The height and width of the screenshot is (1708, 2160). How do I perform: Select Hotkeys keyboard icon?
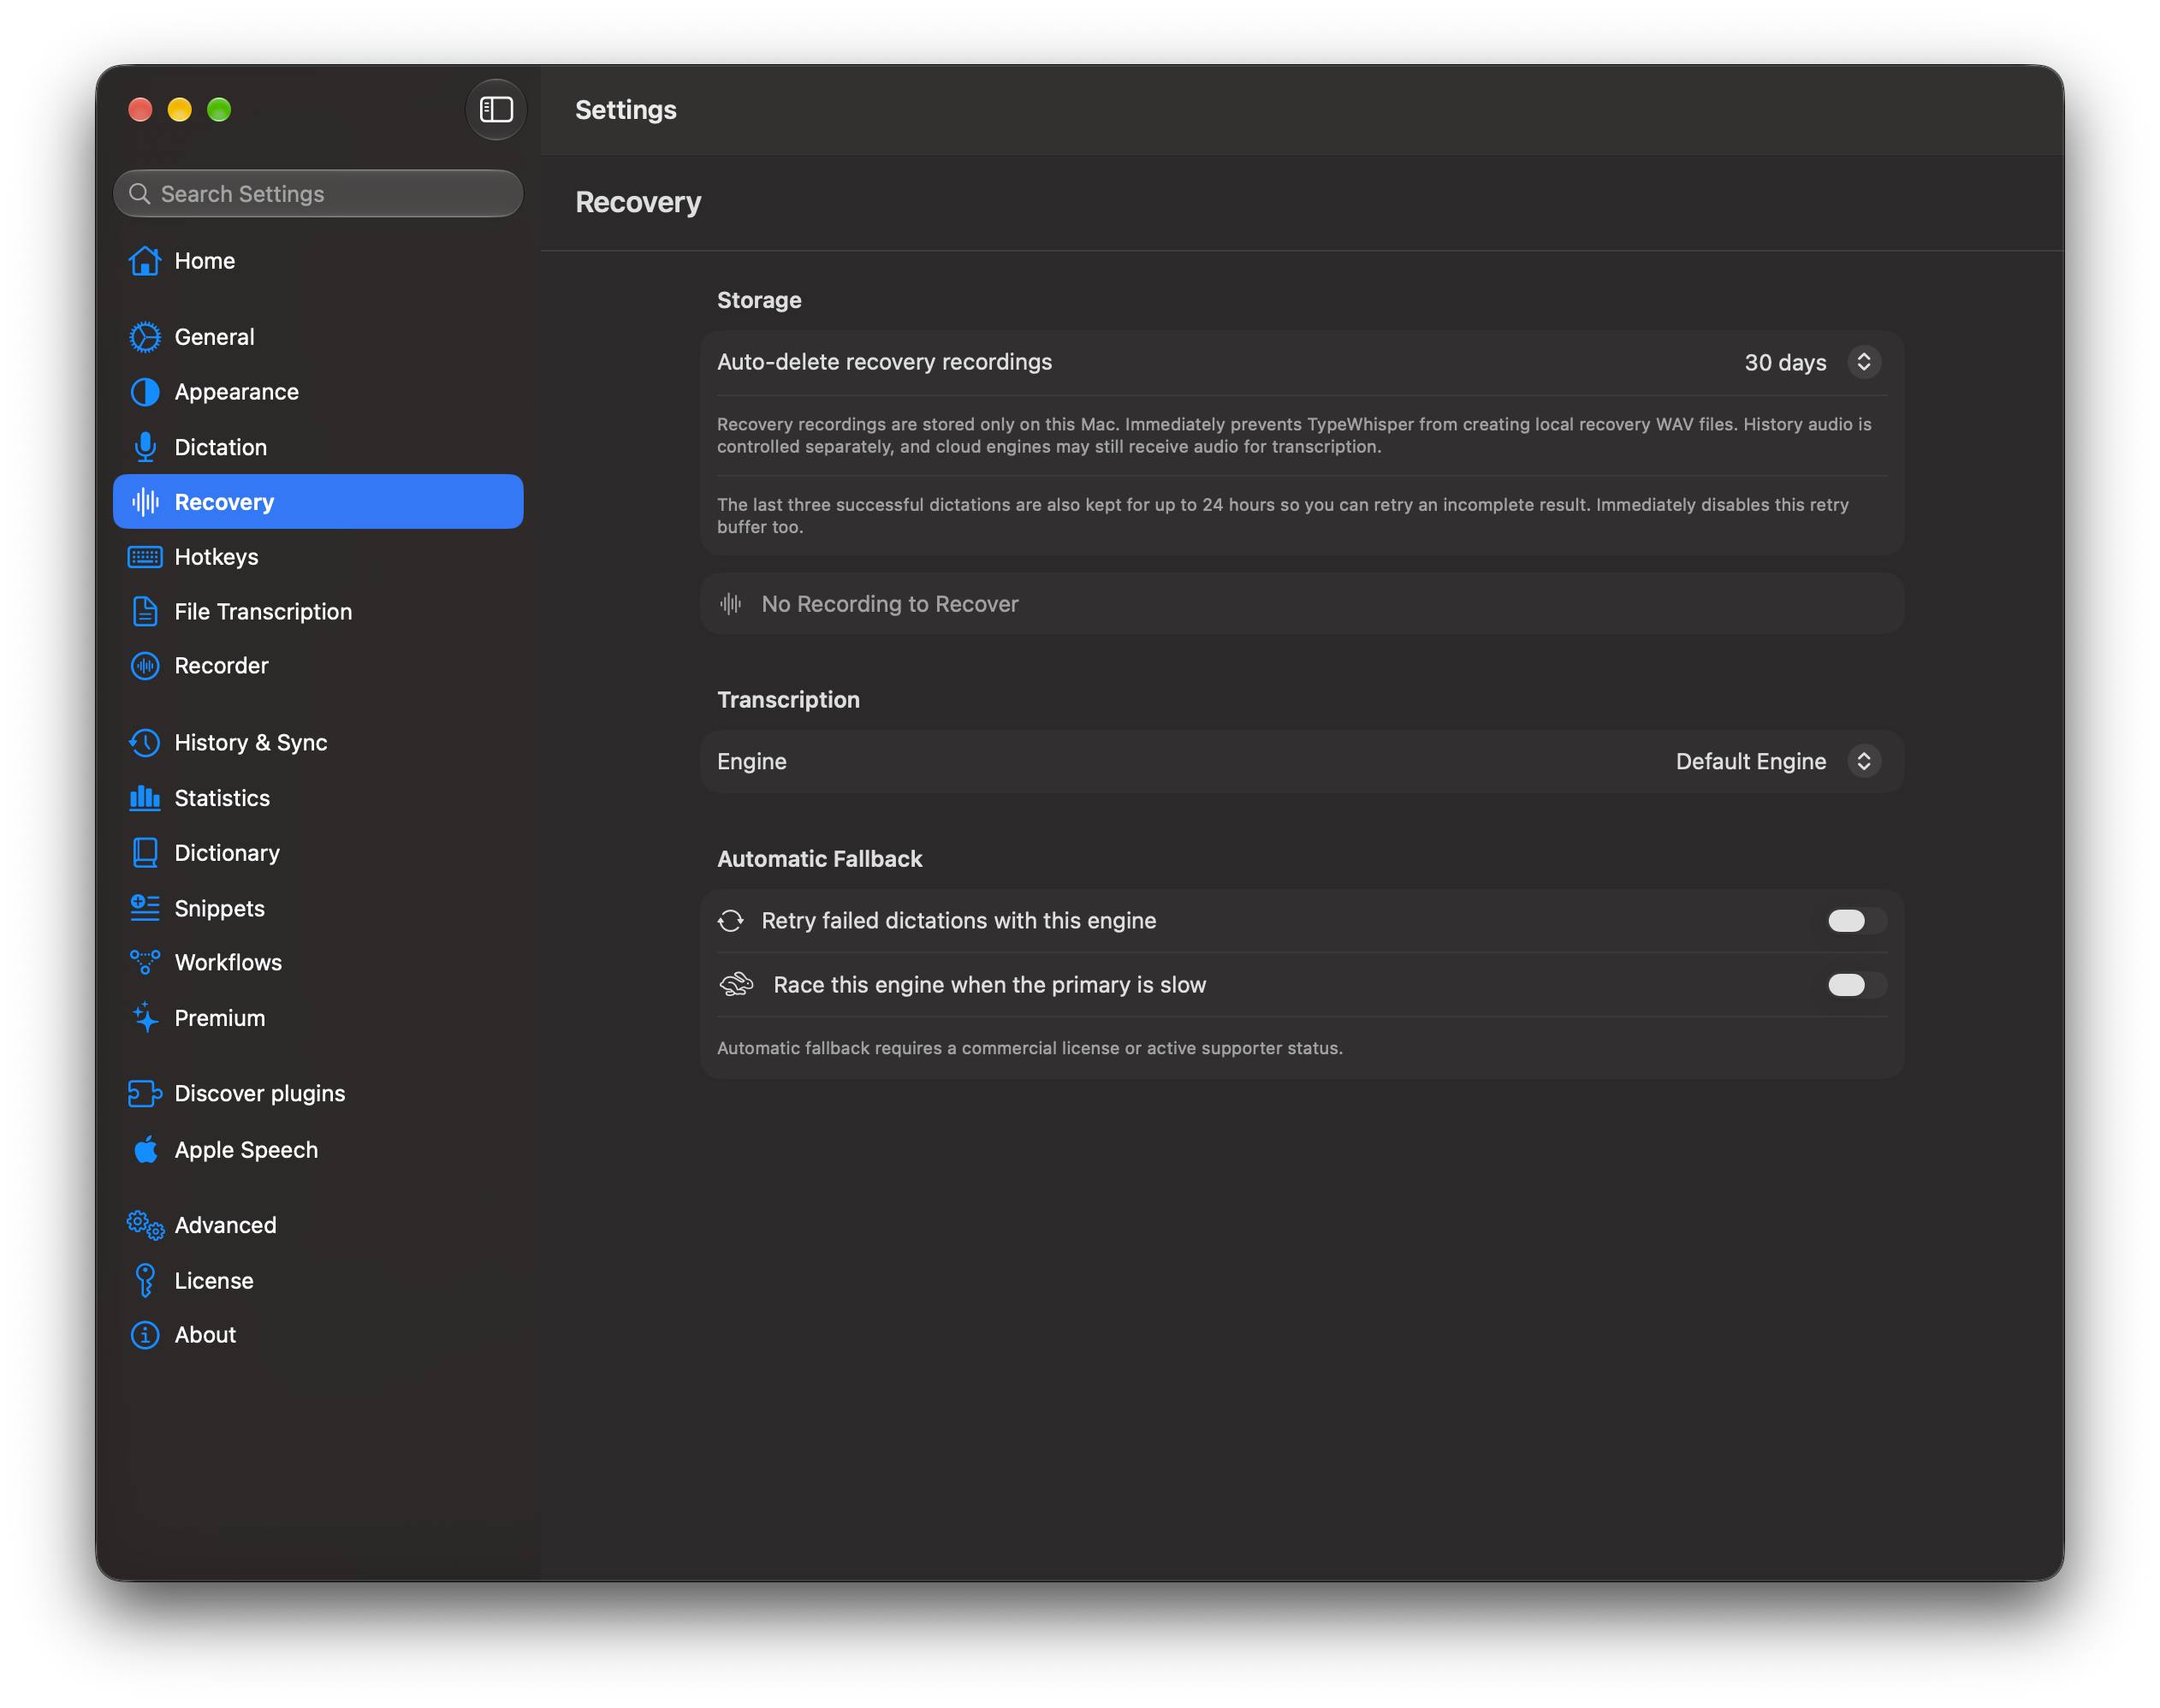(145, 557)
